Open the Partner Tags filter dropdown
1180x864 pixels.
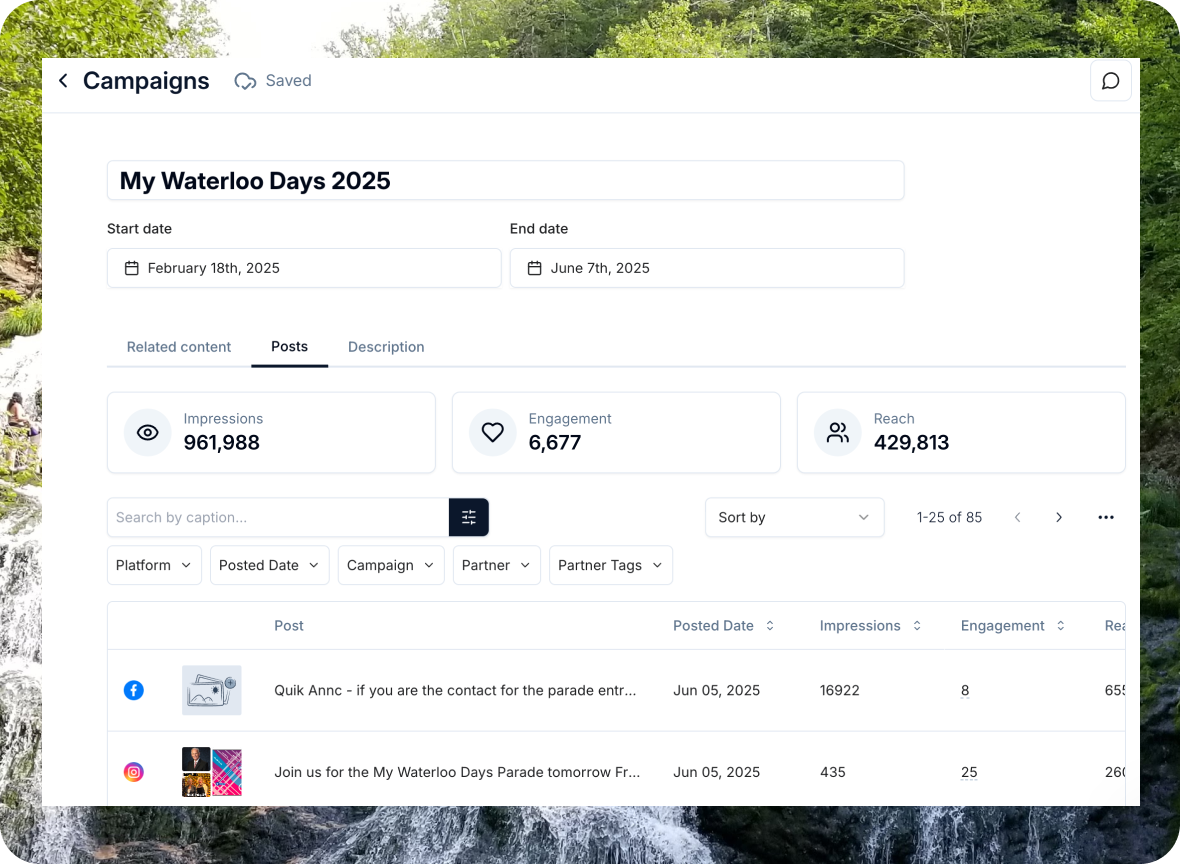(x=610, y=565)
